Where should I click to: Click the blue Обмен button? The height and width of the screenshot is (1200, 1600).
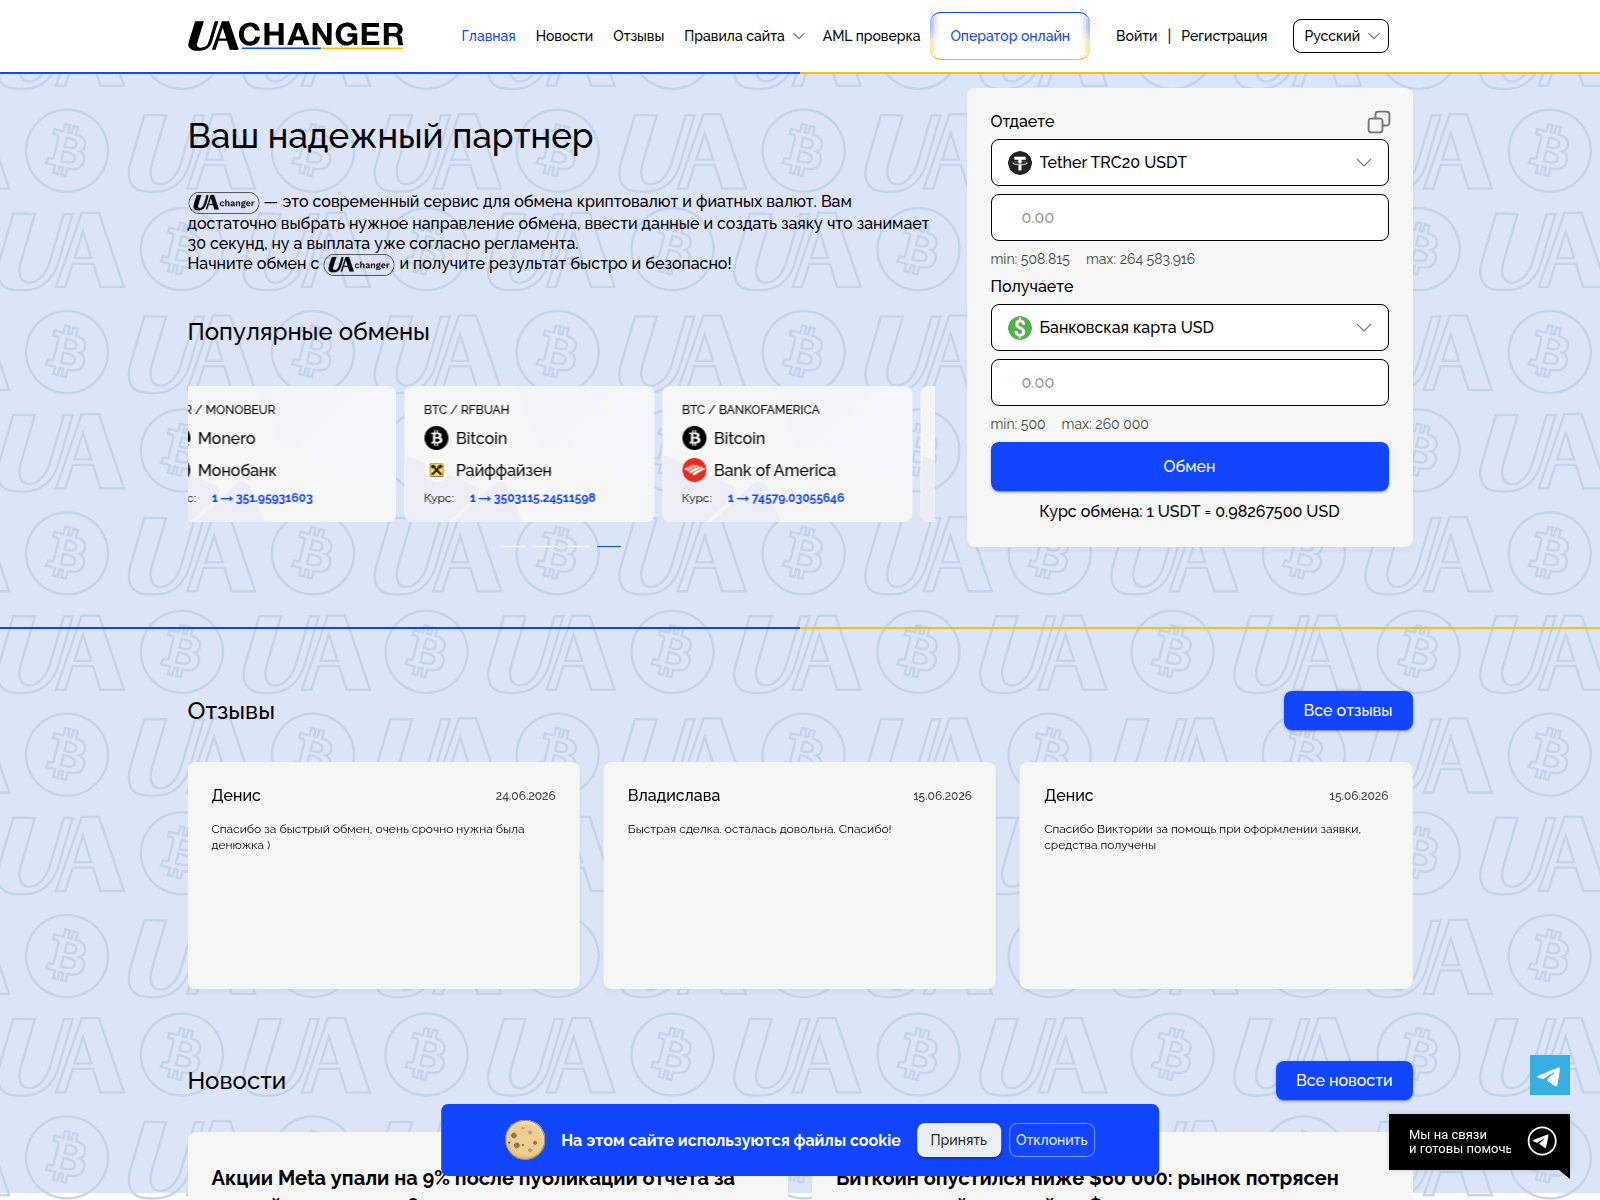coord(1189,467)
